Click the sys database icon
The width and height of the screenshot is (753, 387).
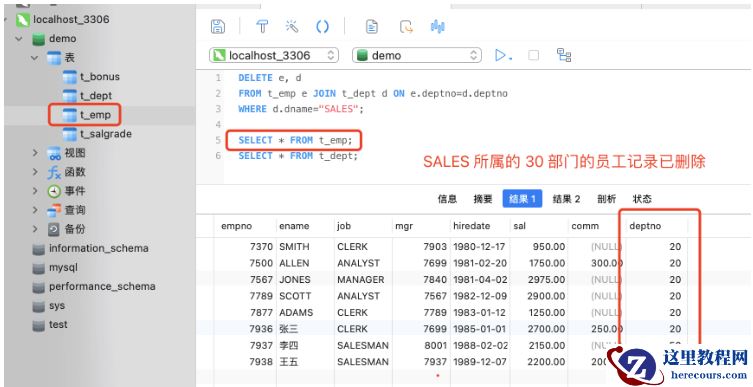[x=38, y=306]
